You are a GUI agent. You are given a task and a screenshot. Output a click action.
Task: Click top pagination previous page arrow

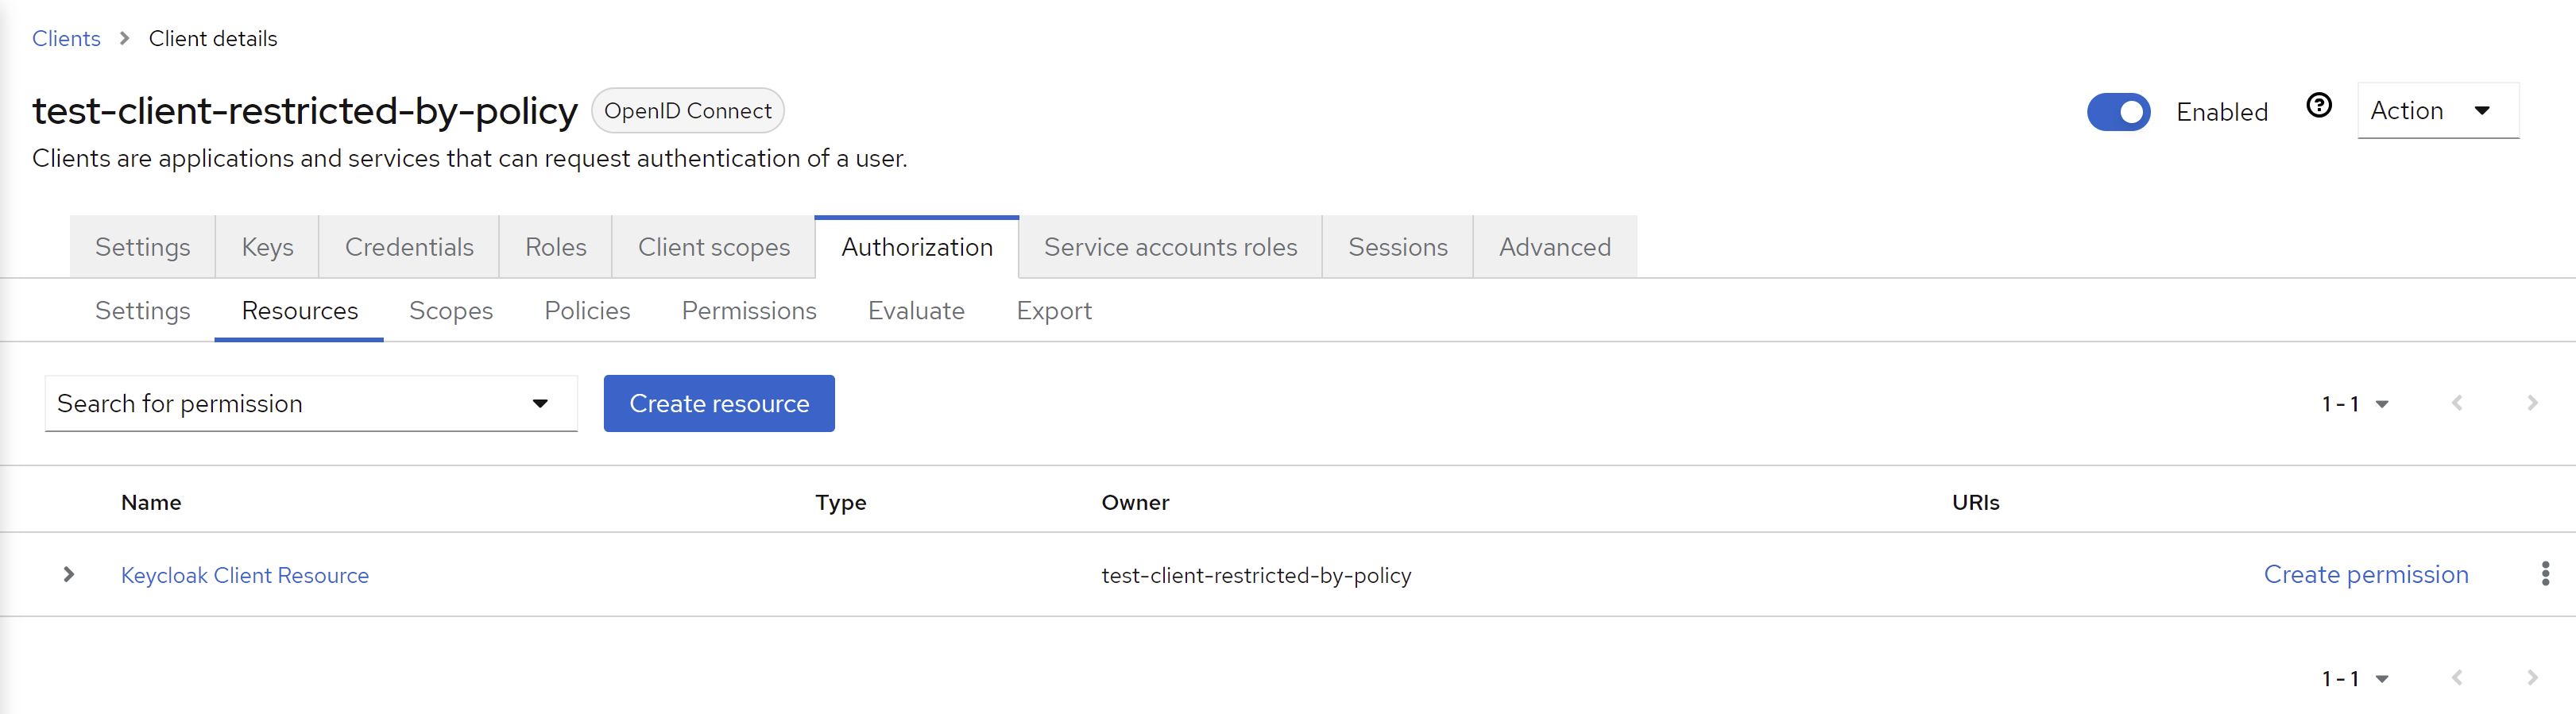(x=2456, y=403)
